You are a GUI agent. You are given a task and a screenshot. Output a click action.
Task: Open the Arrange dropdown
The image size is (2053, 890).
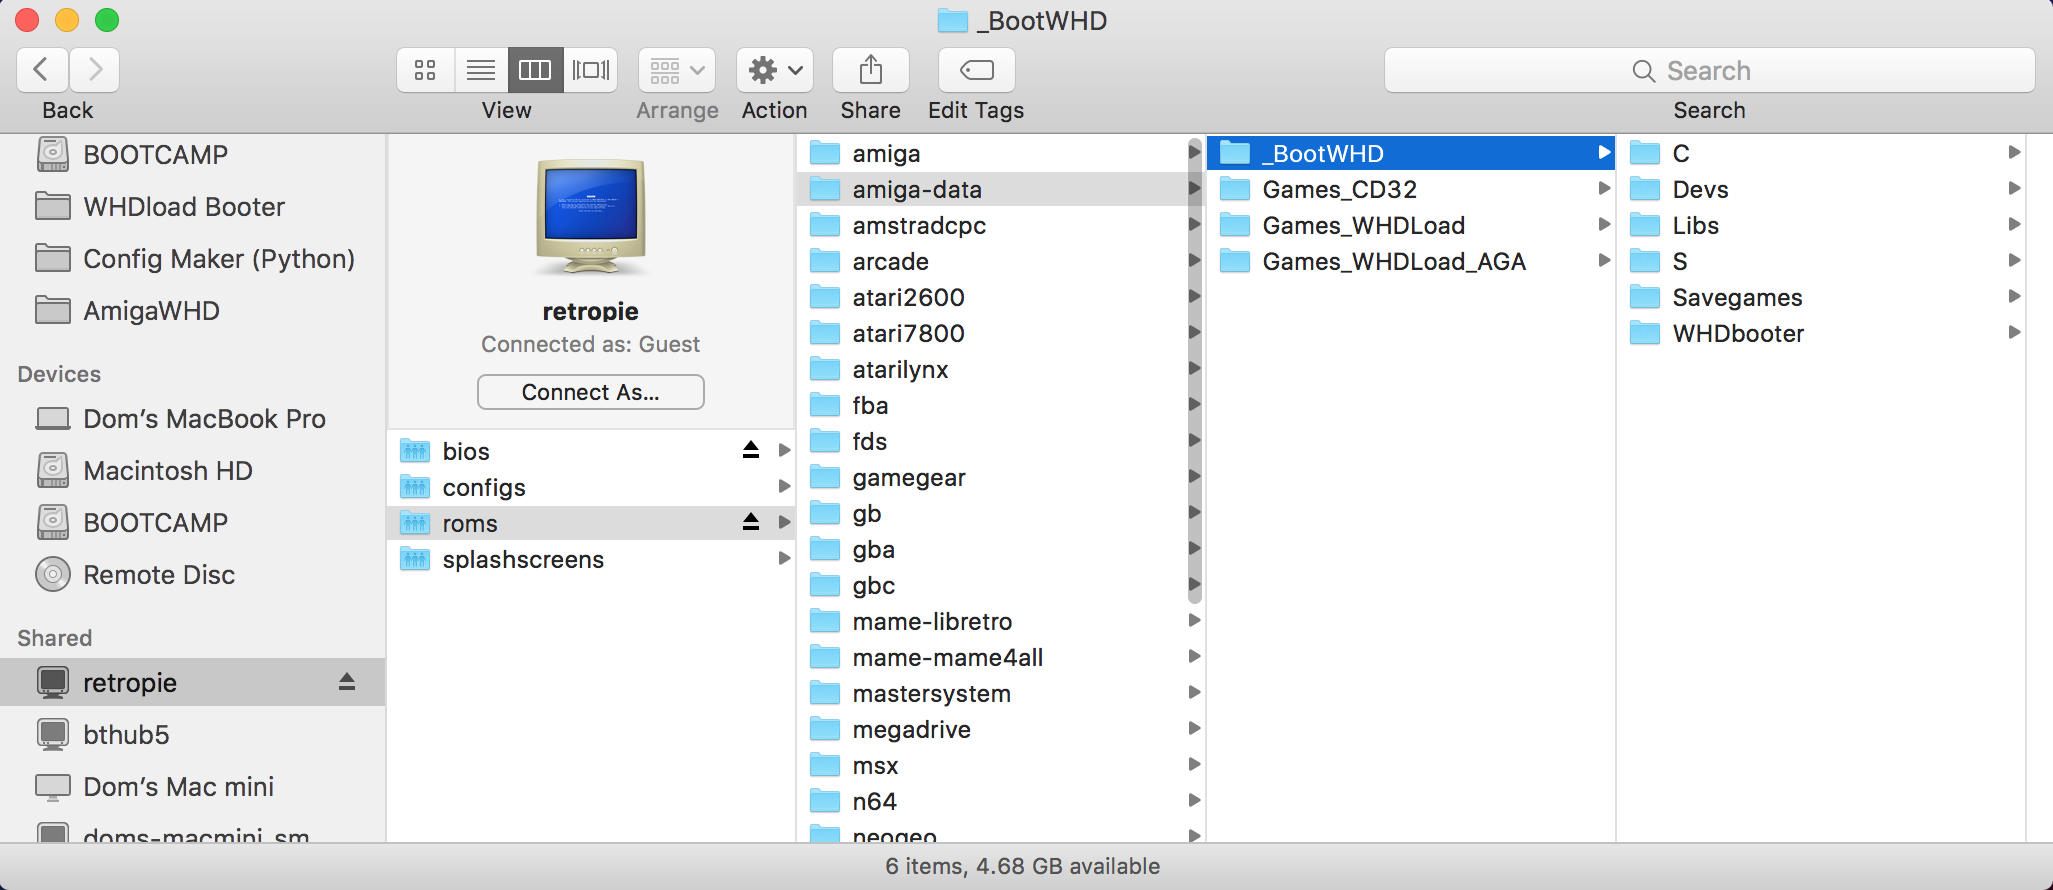677,70
